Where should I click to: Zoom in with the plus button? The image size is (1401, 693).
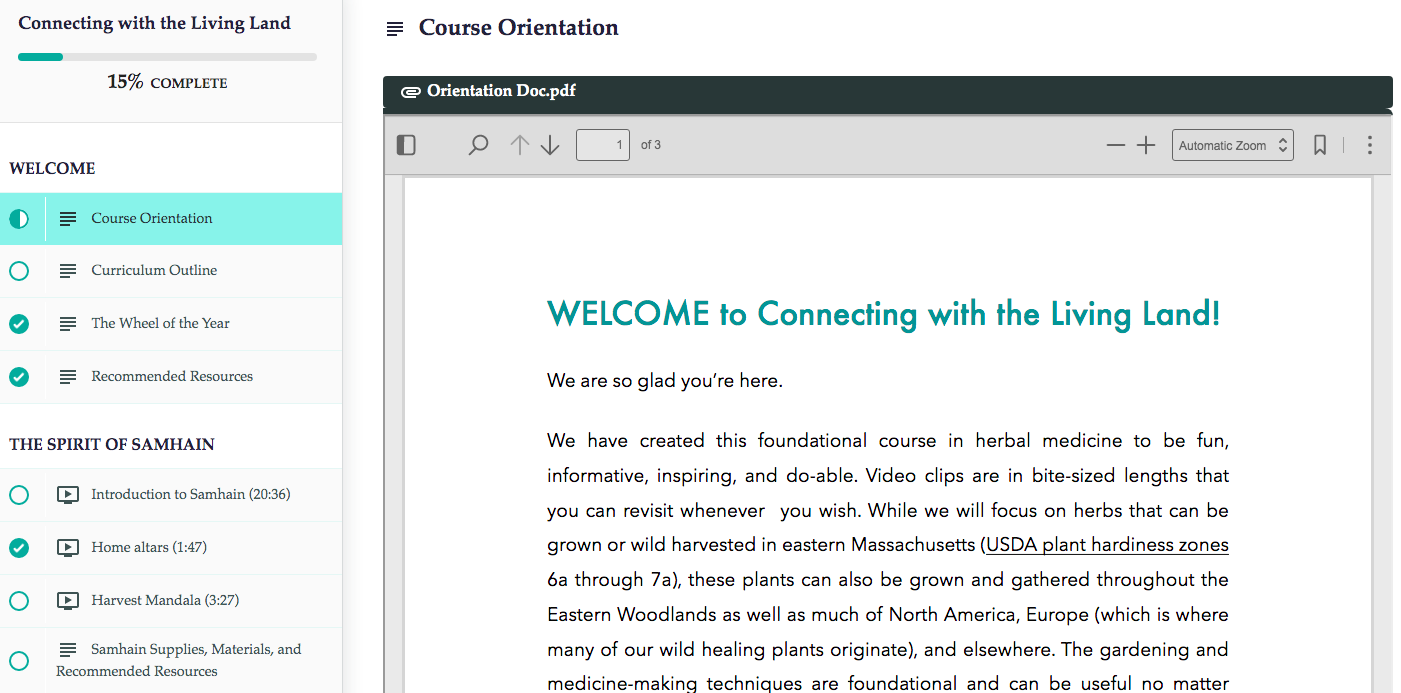pos(1146,145)
